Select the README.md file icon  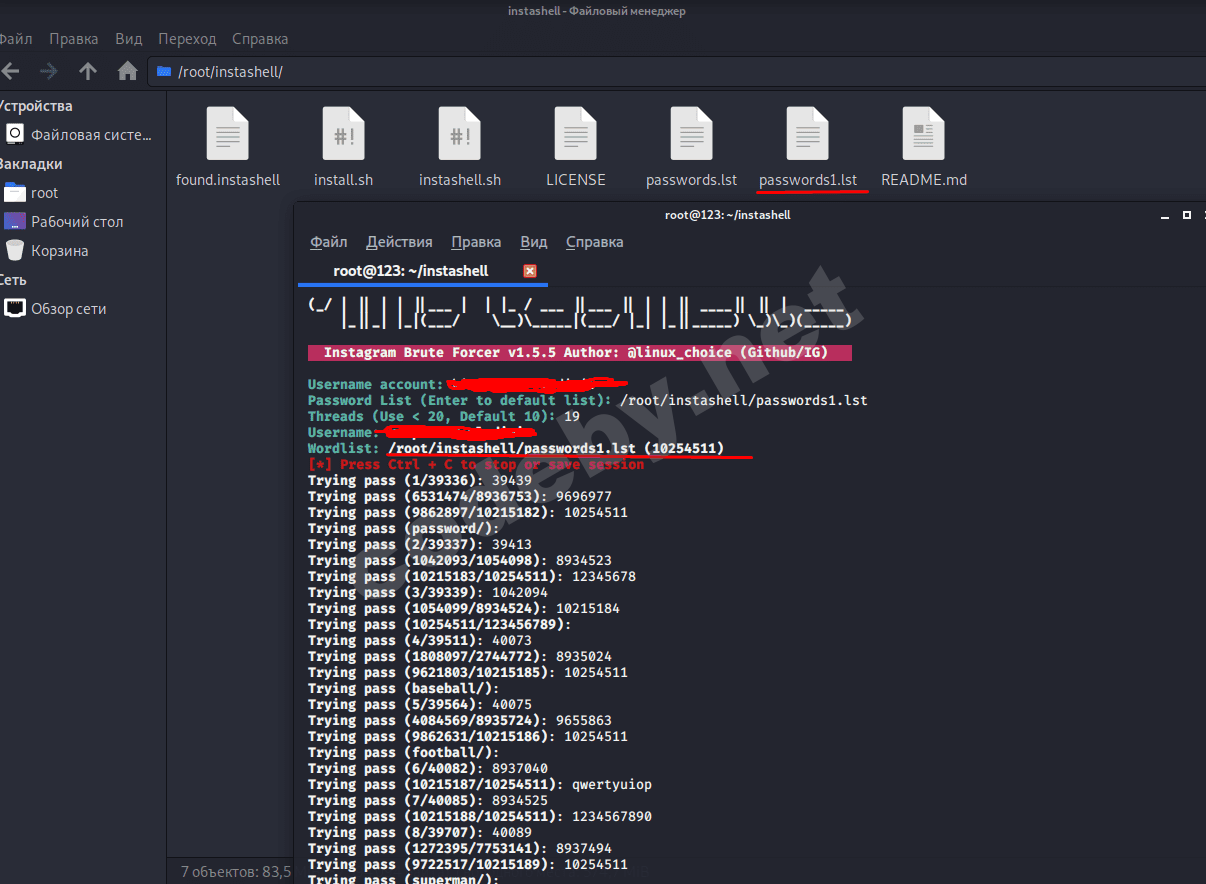click(924, 133)
